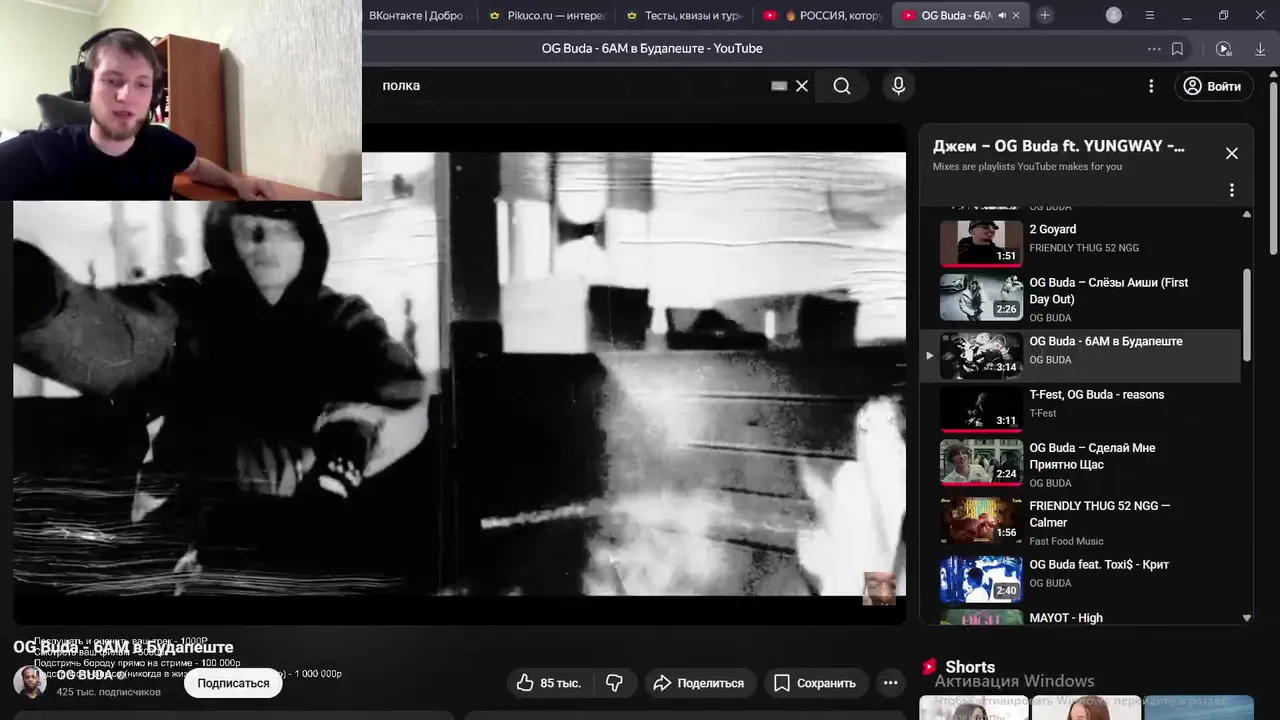
Task: Click the playlist vertical scrollbar thumb
Action: coord(1246,315)
